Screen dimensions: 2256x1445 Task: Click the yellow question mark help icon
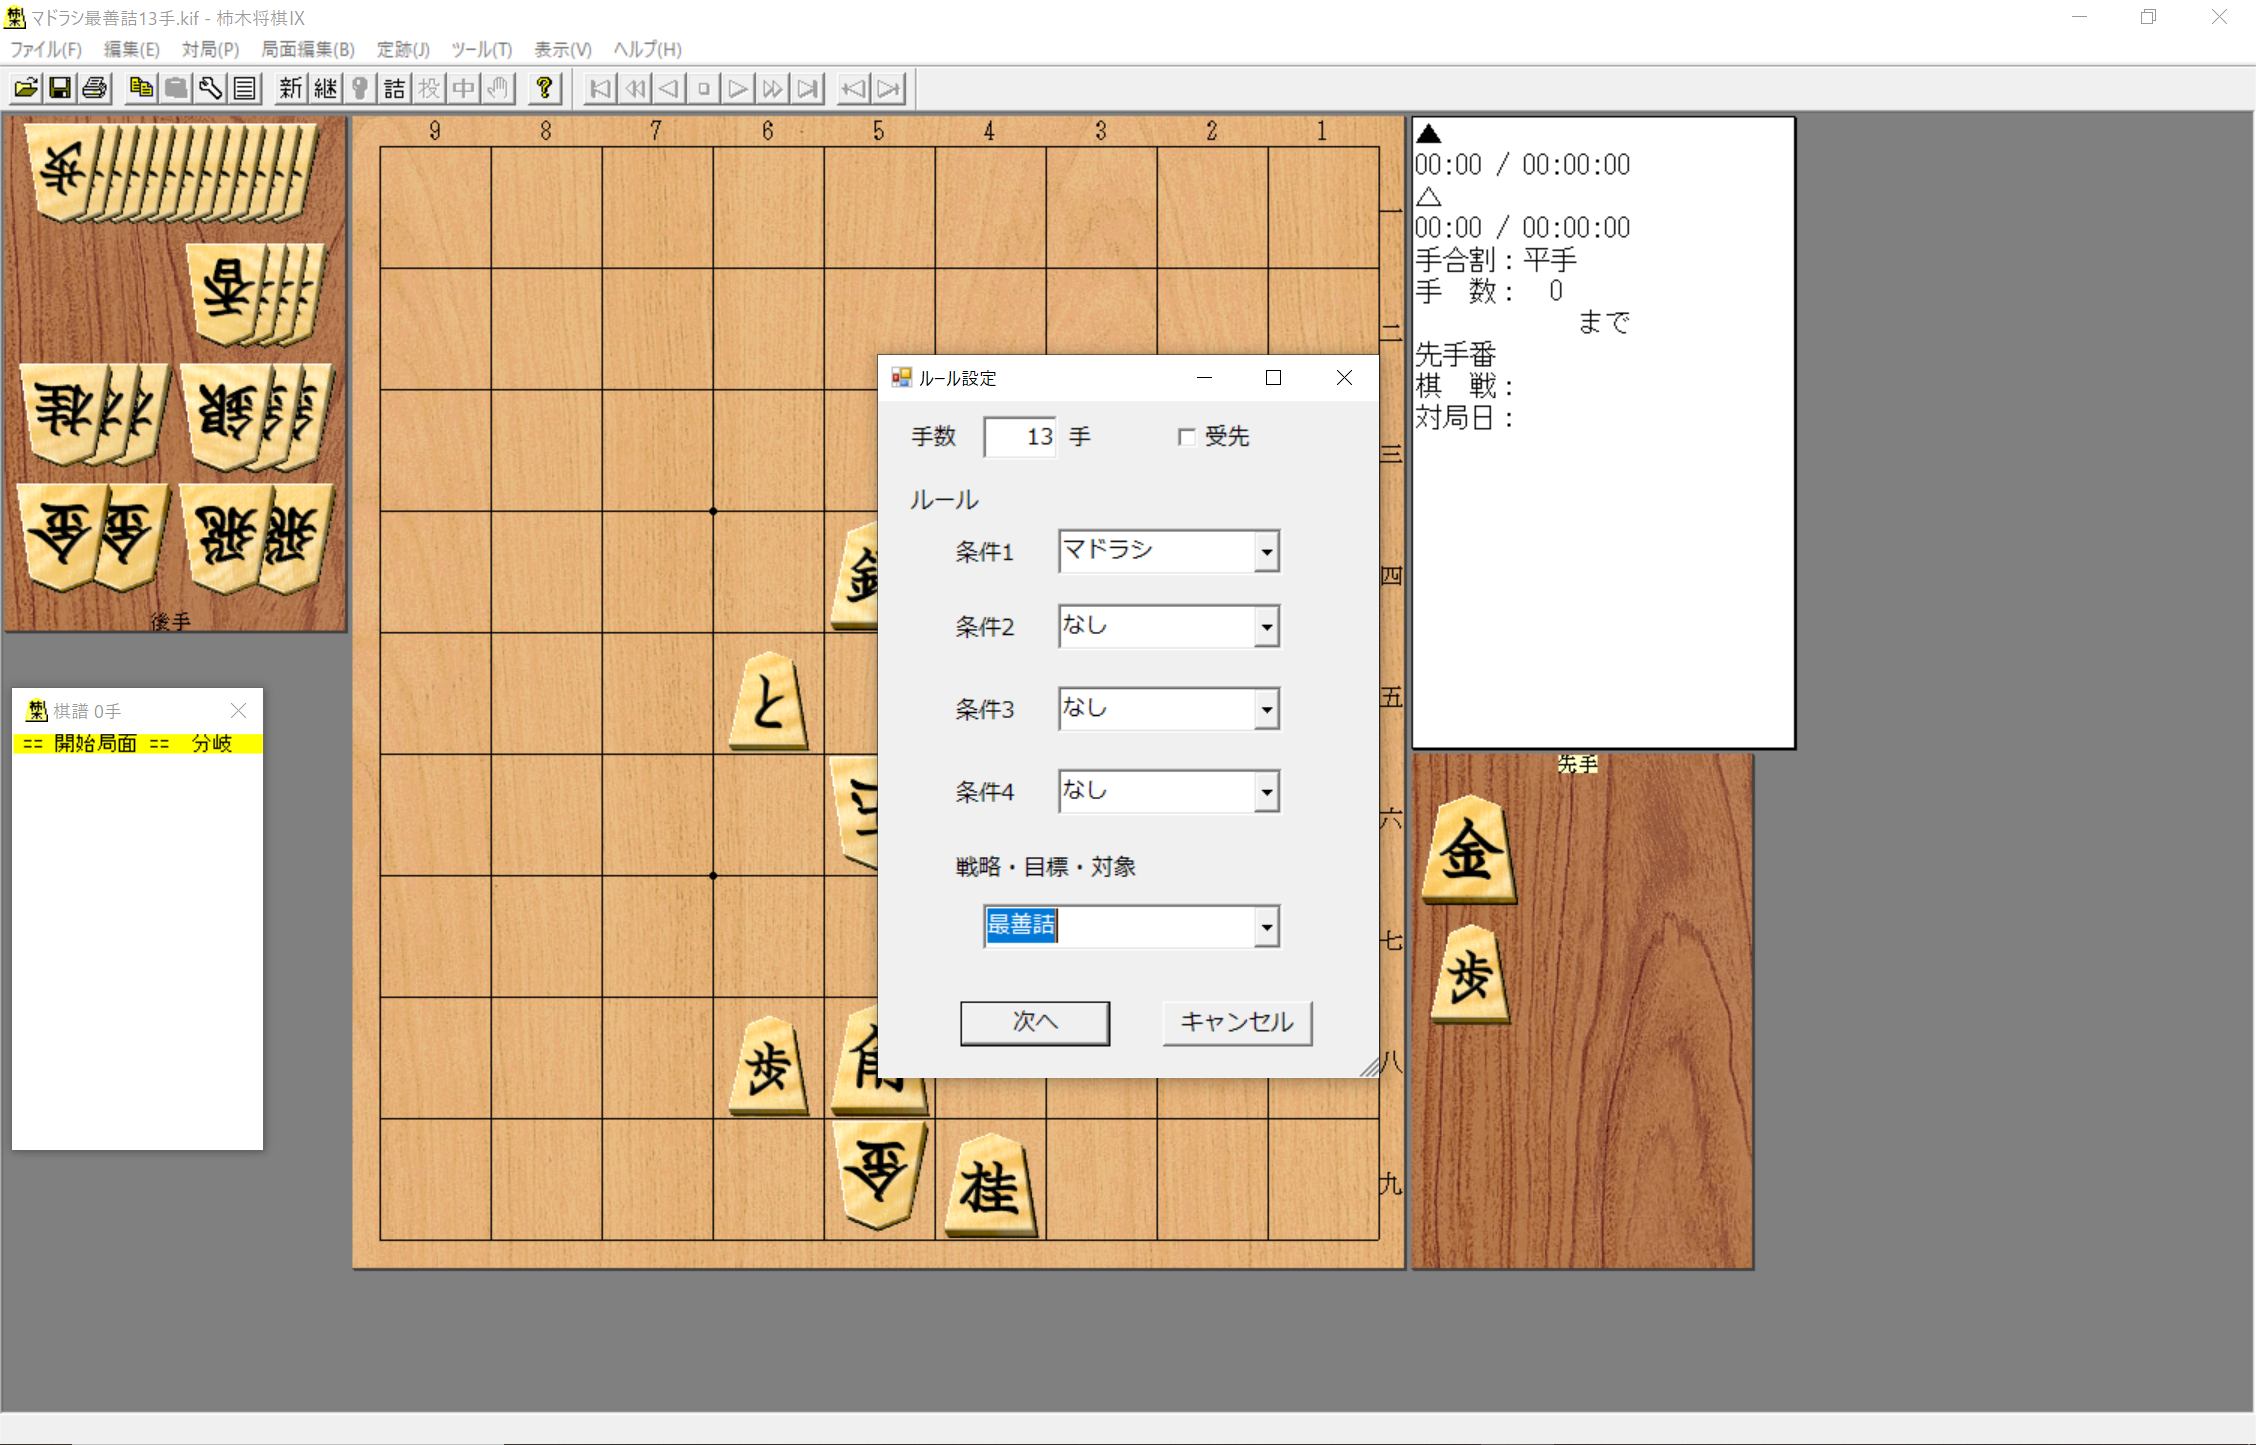click(x=544, y=89)
